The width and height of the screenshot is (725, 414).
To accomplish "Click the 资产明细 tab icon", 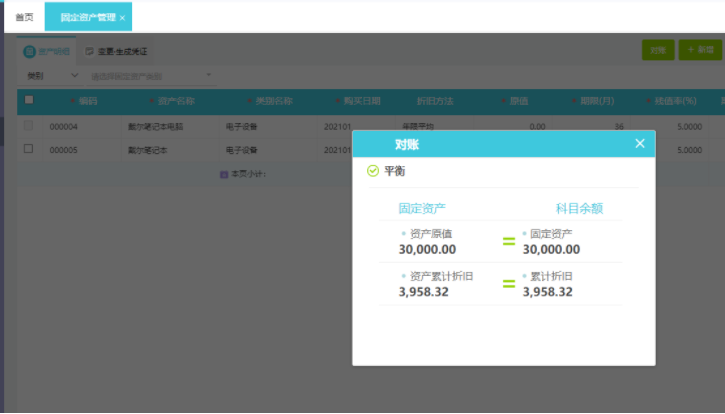I will 29,51.
